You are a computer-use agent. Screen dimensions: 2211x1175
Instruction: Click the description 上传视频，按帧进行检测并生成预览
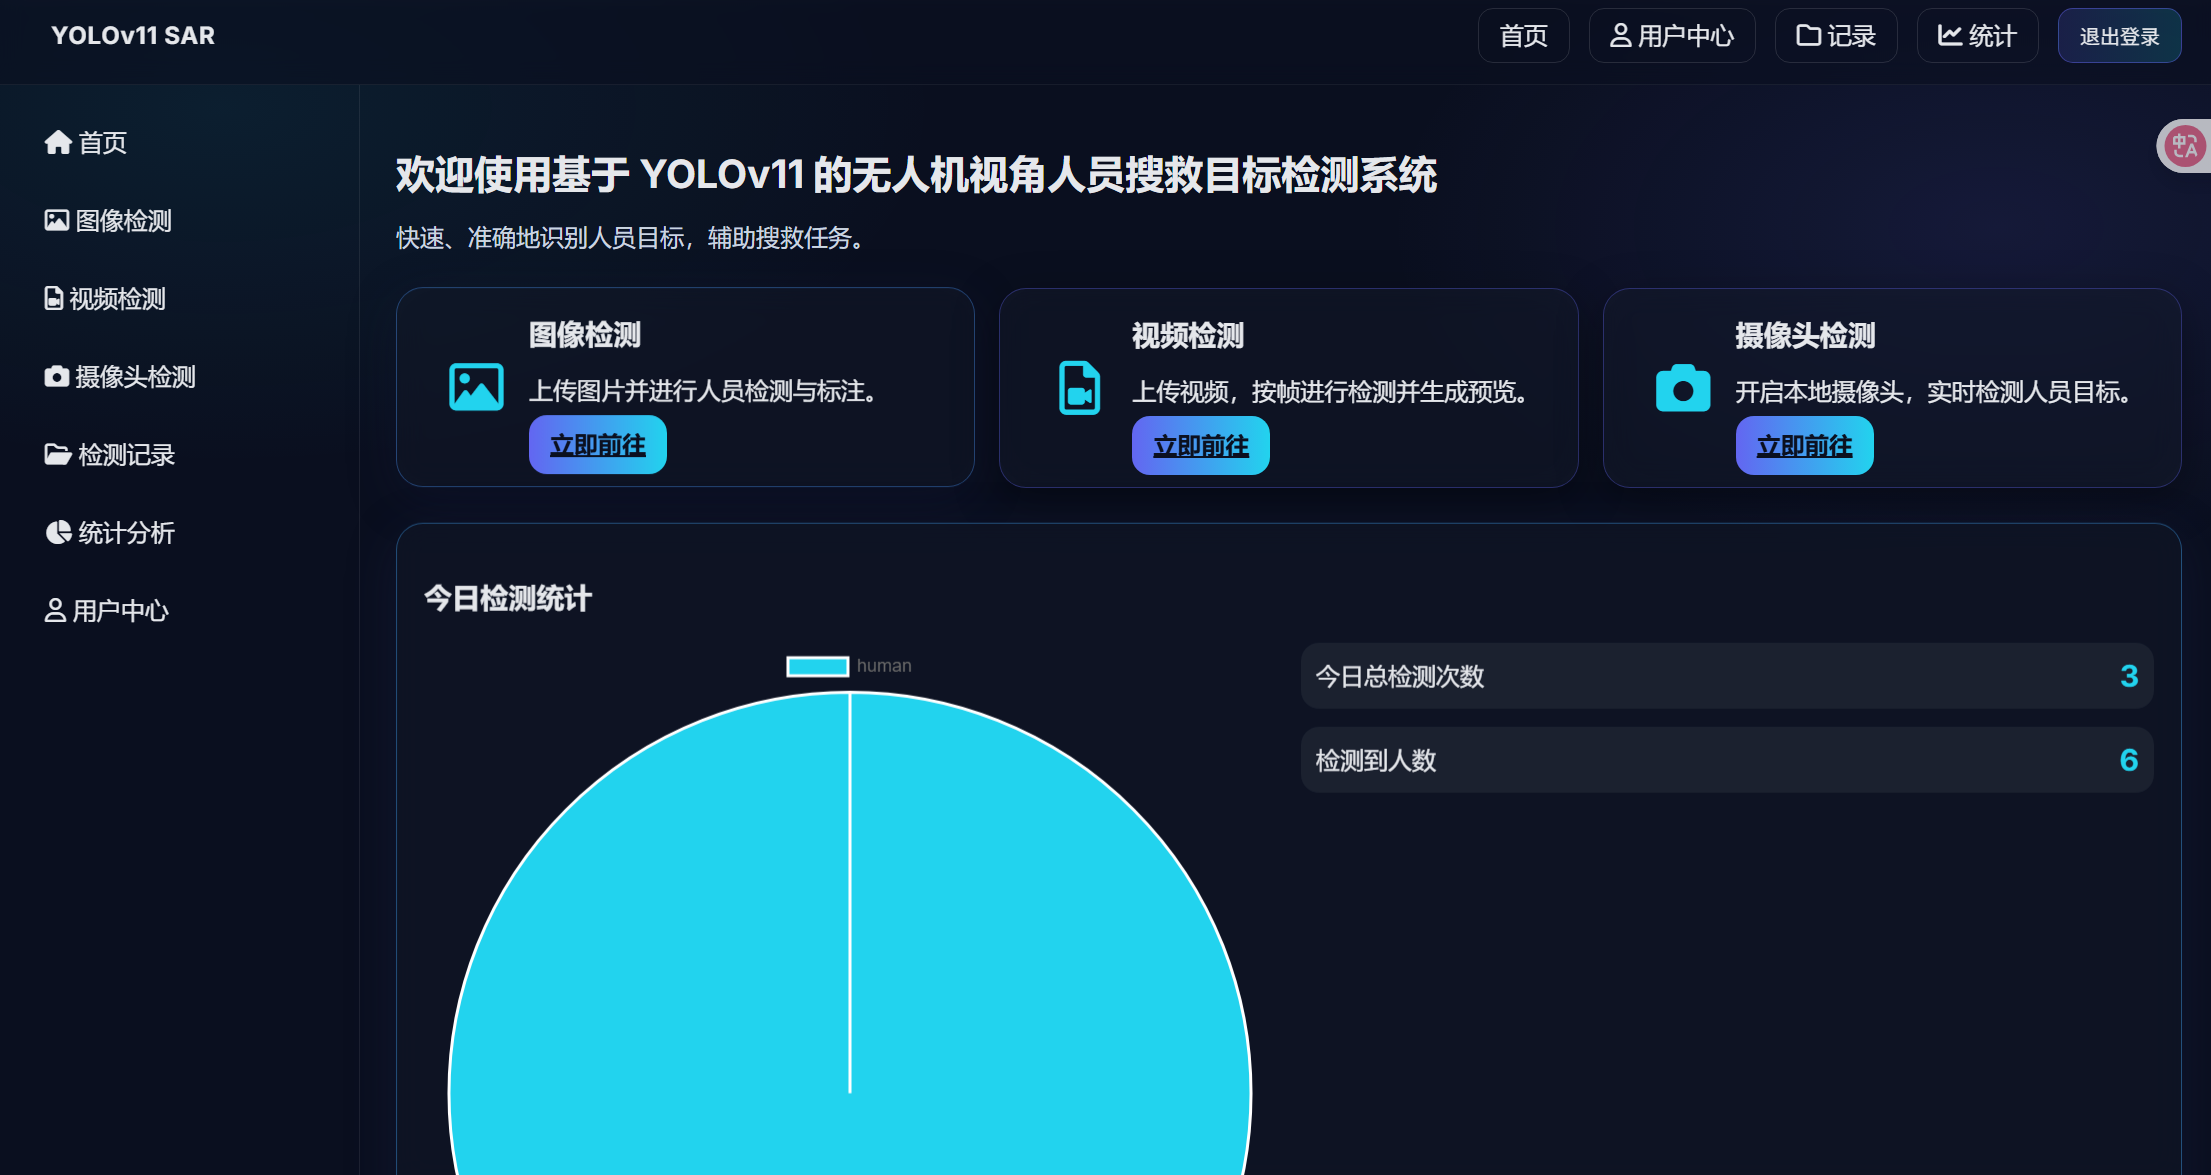pos(1331,392)
